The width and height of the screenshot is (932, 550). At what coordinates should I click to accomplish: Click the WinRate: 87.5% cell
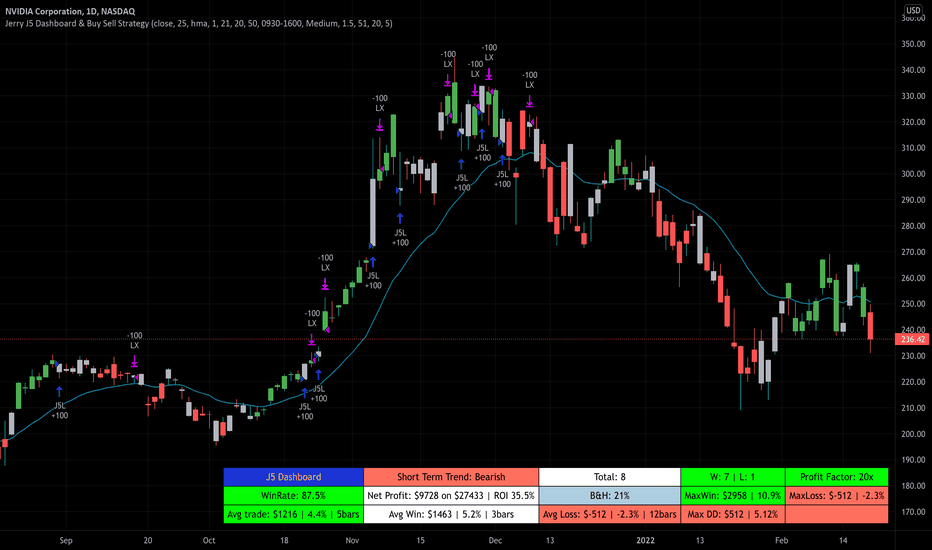[294, 495]
